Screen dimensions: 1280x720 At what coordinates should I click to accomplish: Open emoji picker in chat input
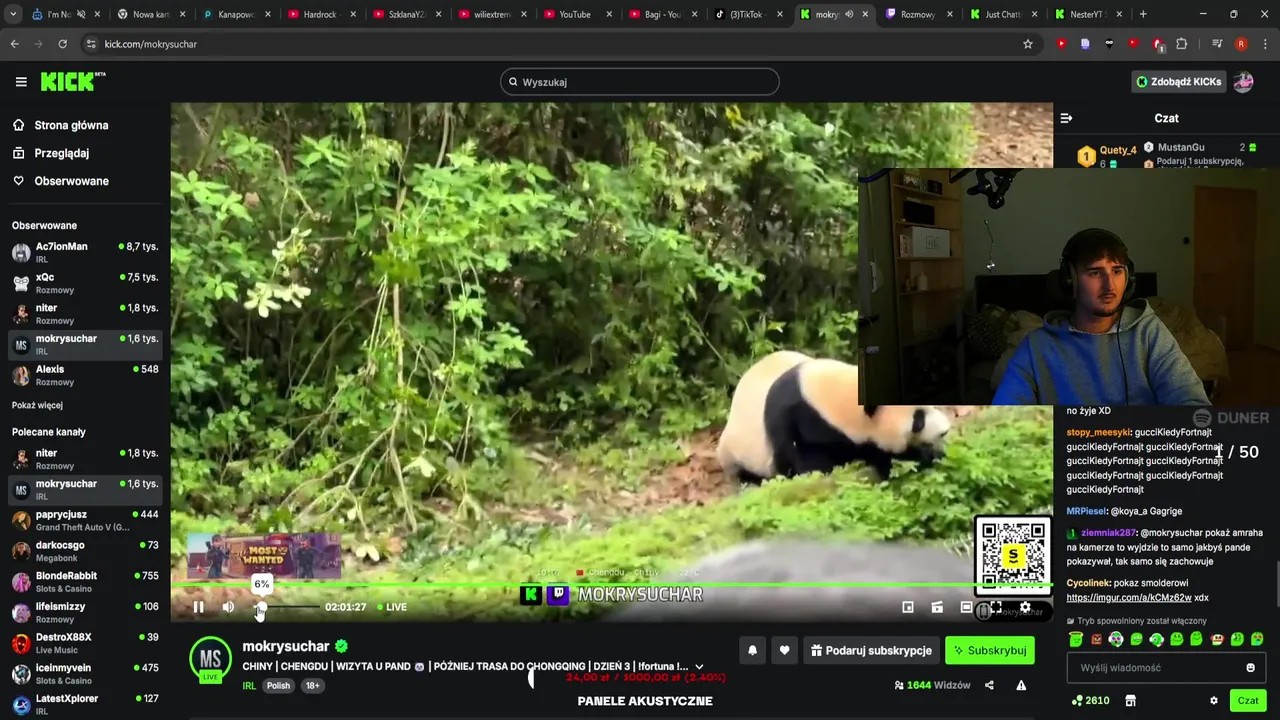tap(1250, 668)
